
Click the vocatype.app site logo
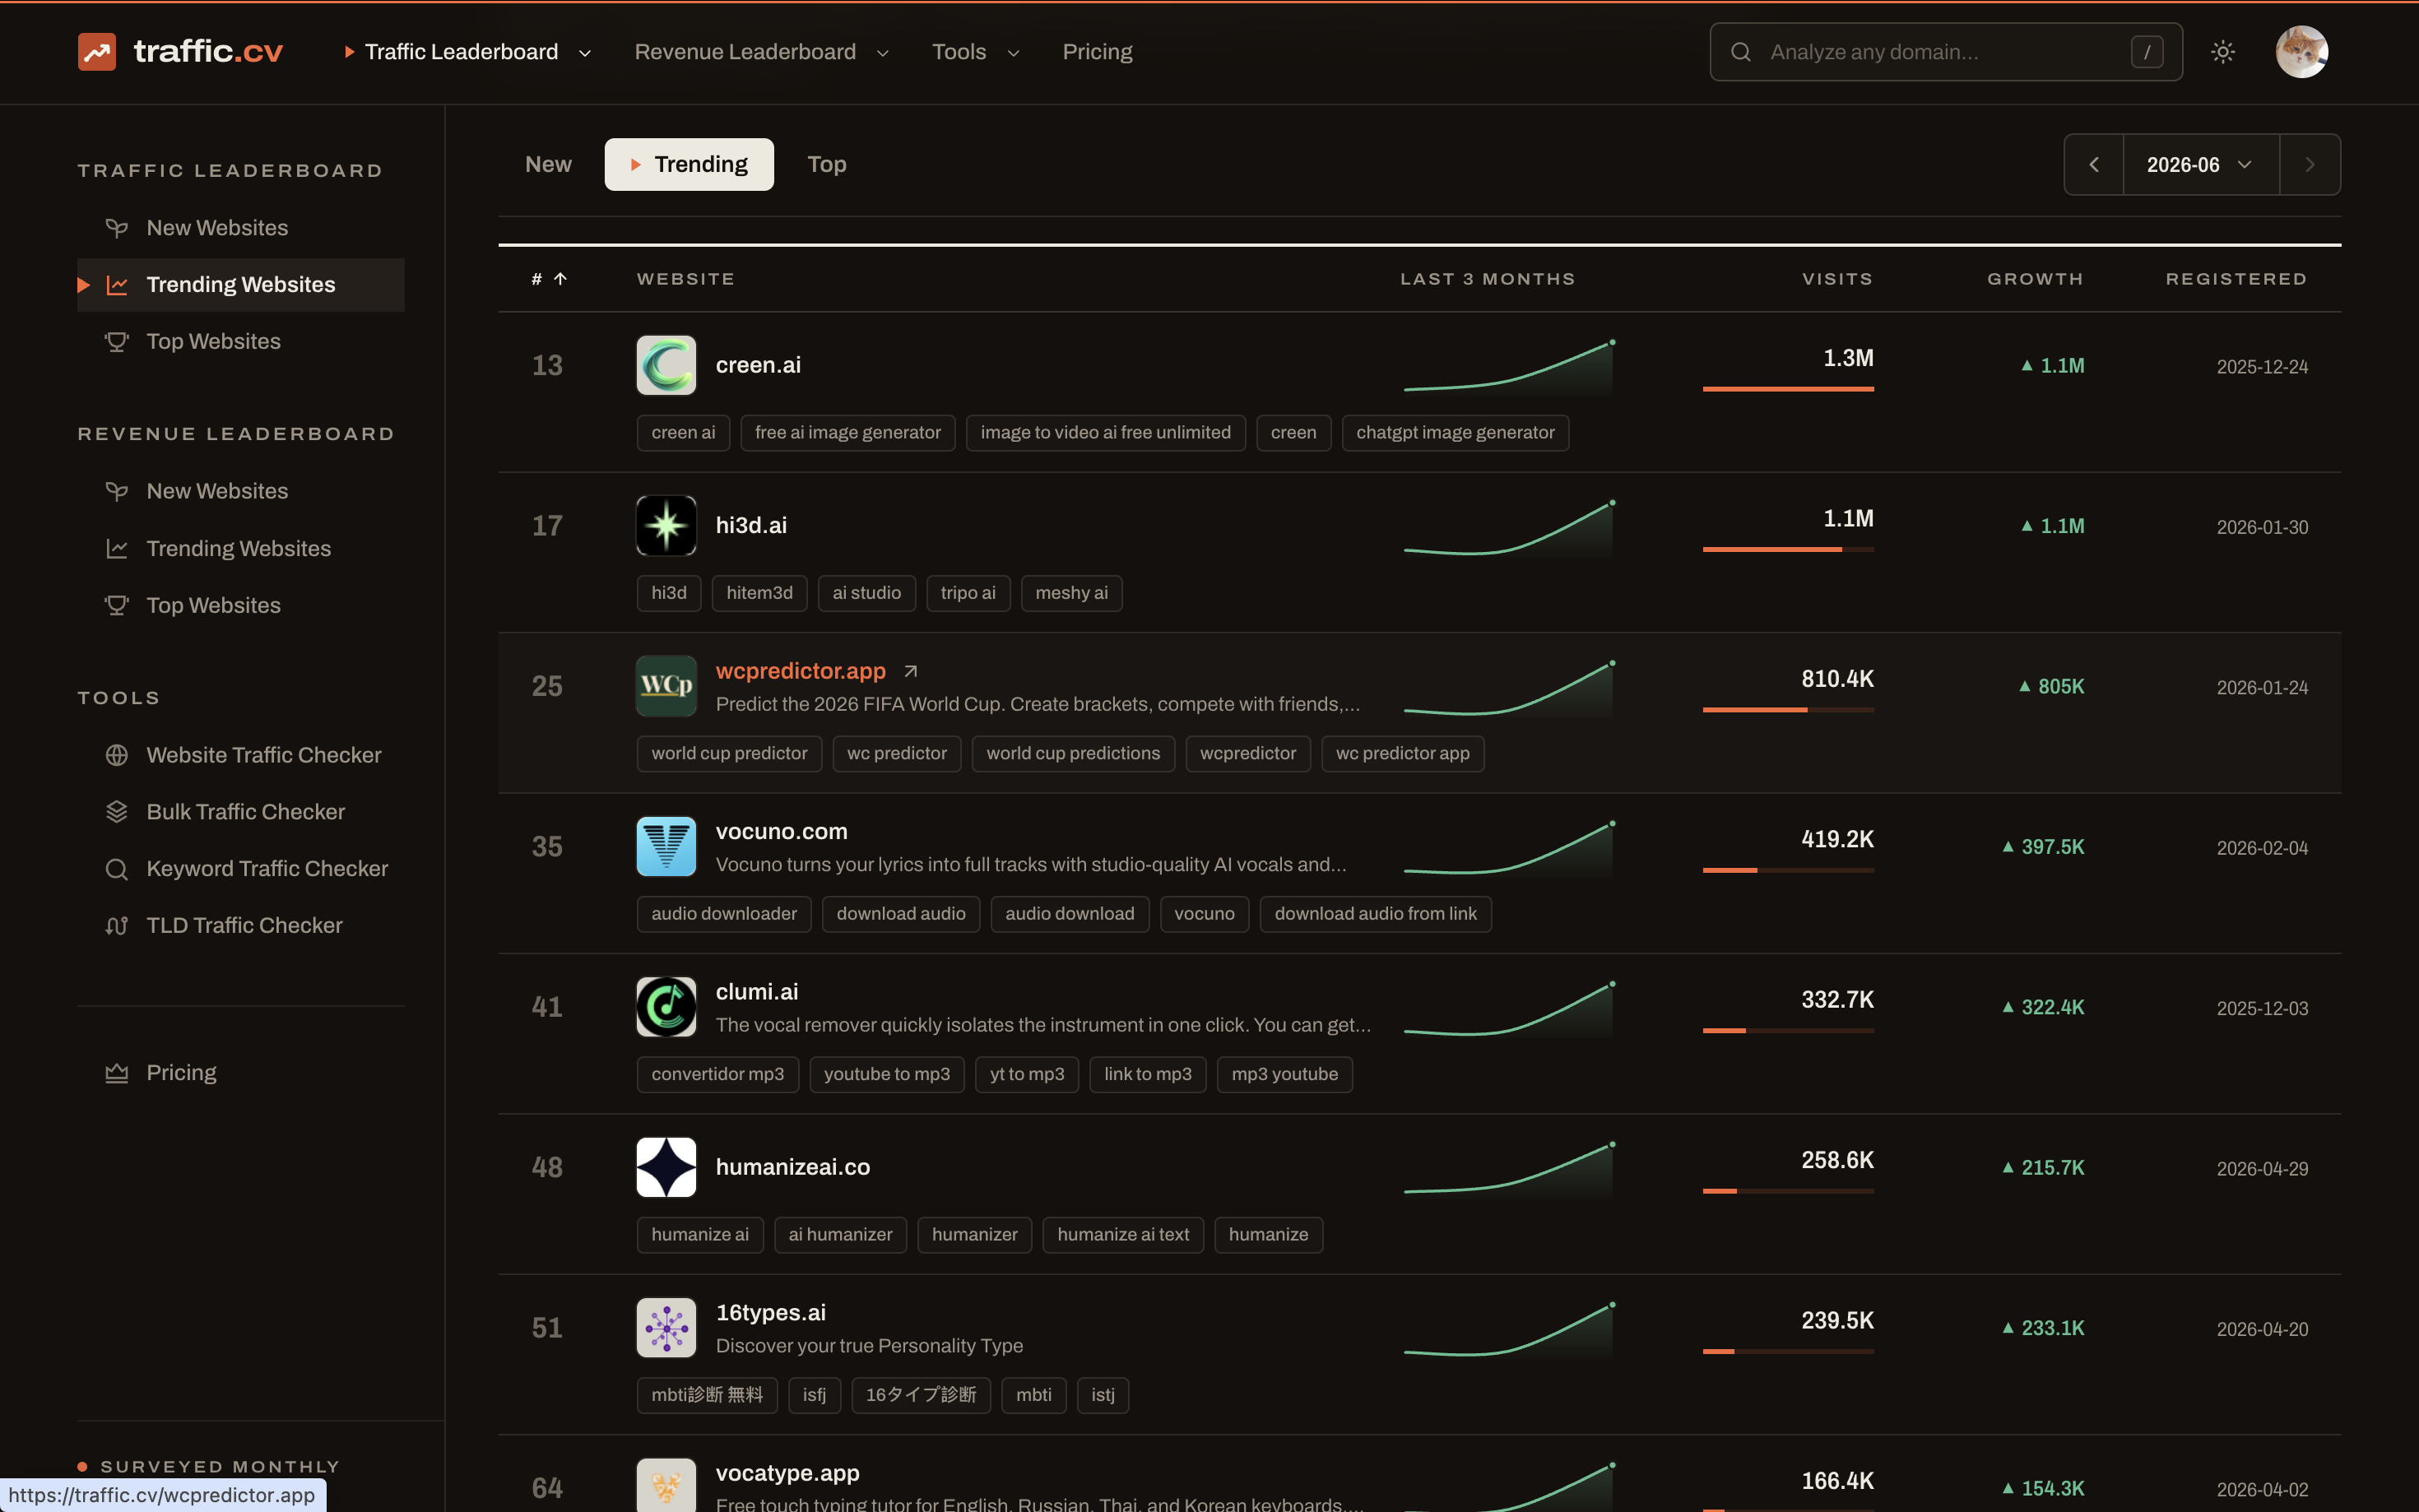pyautogui.click(x=666, y=1485)
